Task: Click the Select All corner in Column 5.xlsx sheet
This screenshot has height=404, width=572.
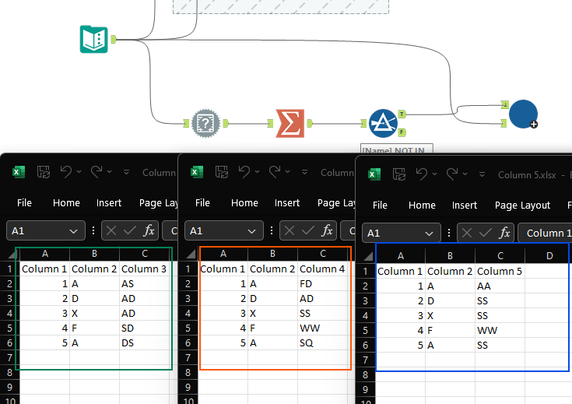Action: point(368,256)
